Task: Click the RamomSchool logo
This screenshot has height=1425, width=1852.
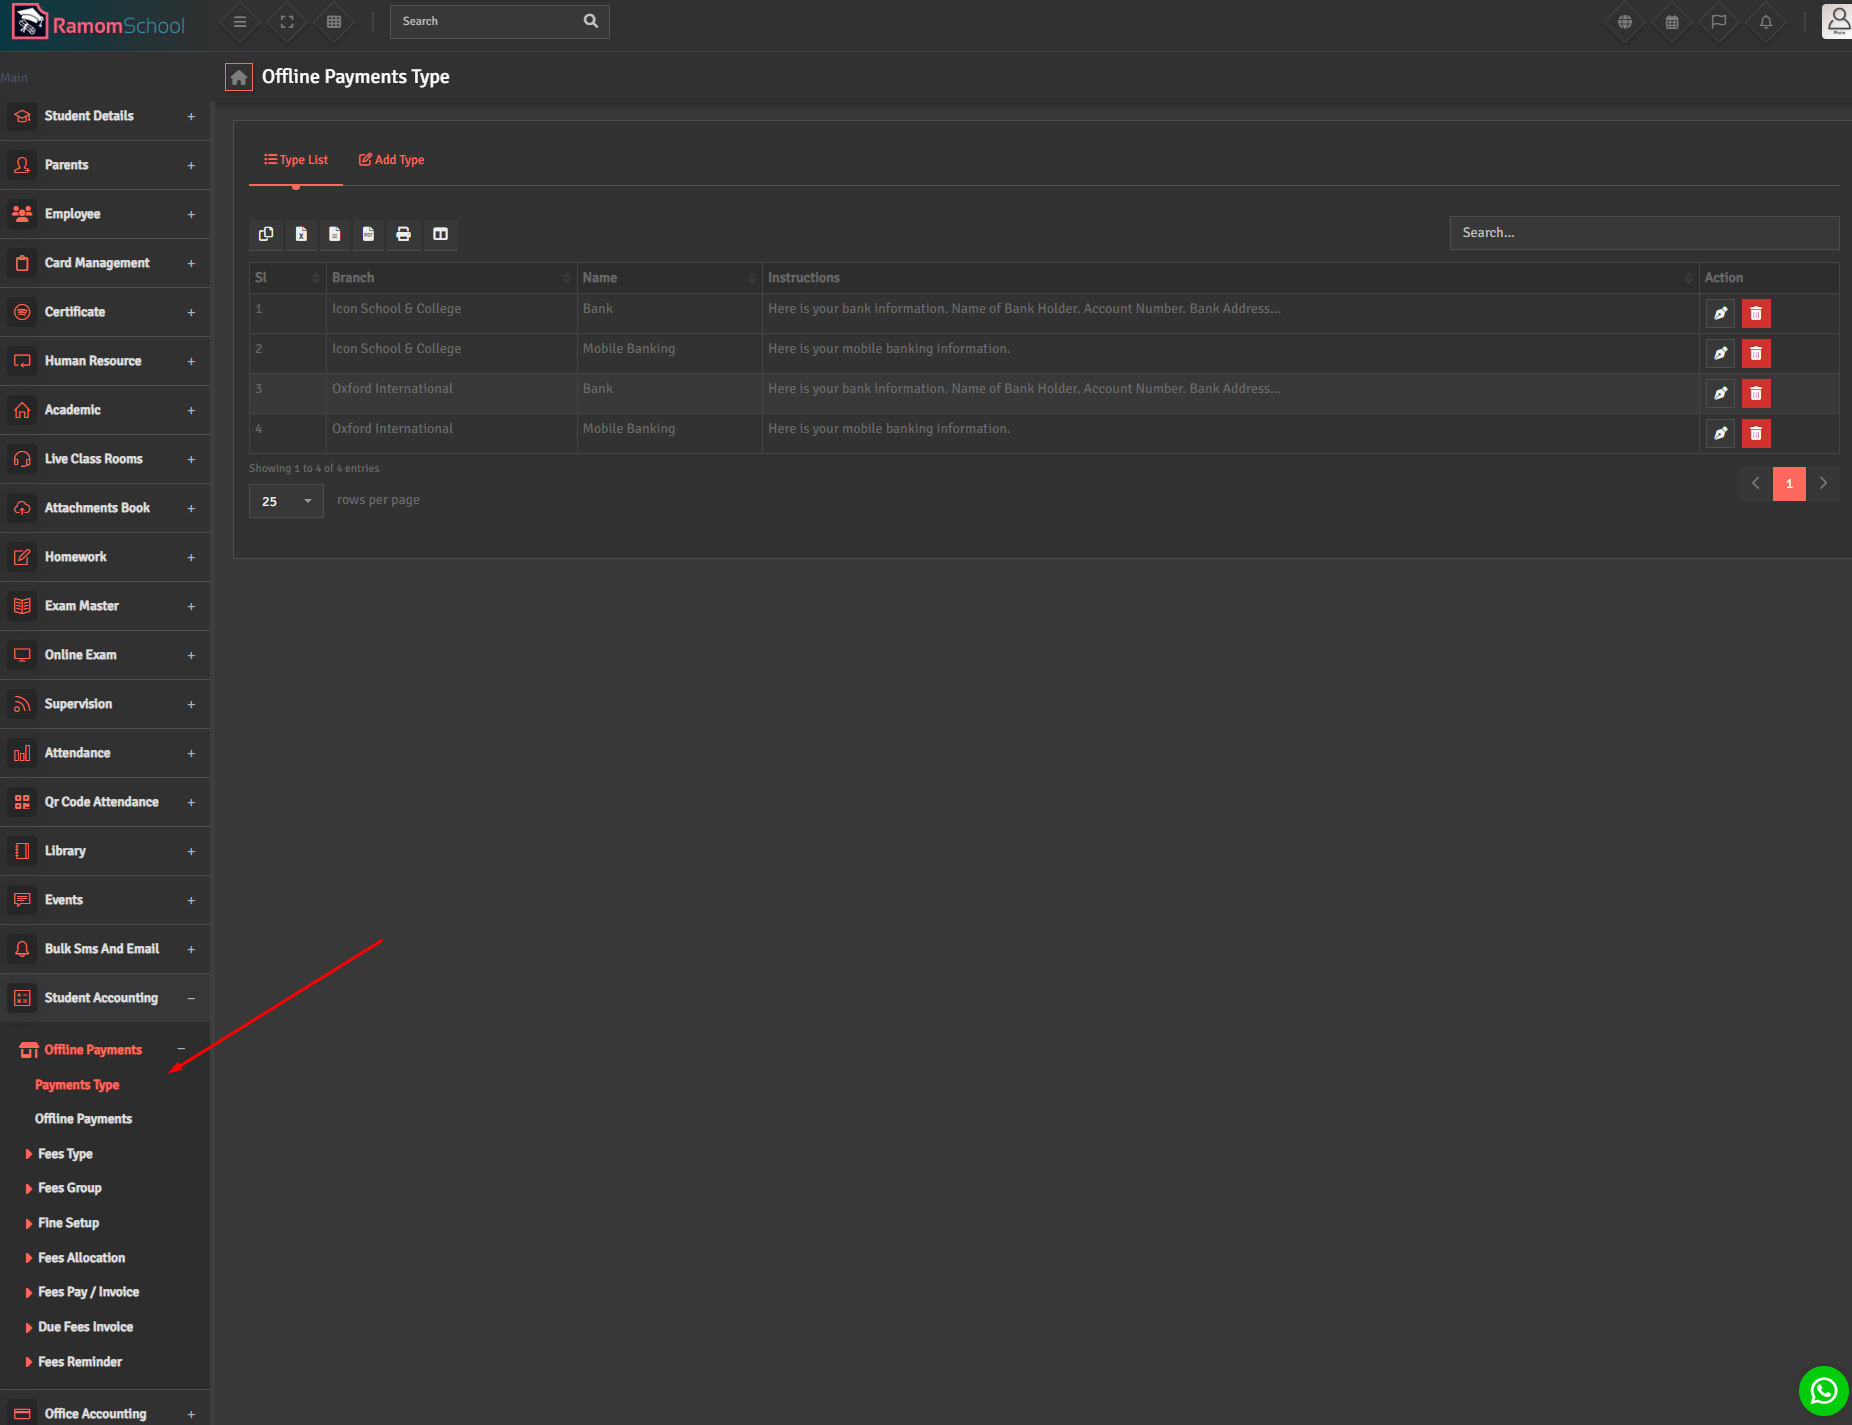Action: click(98, 24)
